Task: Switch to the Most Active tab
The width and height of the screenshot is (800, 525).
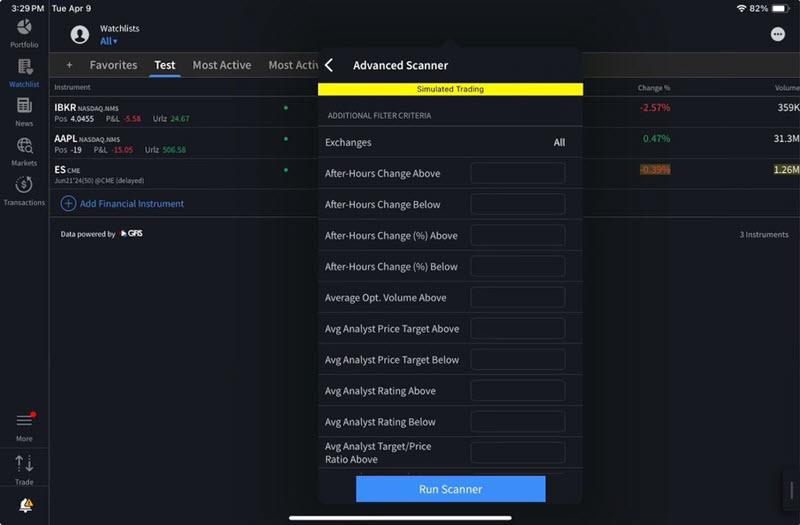Action: point(221,65)
